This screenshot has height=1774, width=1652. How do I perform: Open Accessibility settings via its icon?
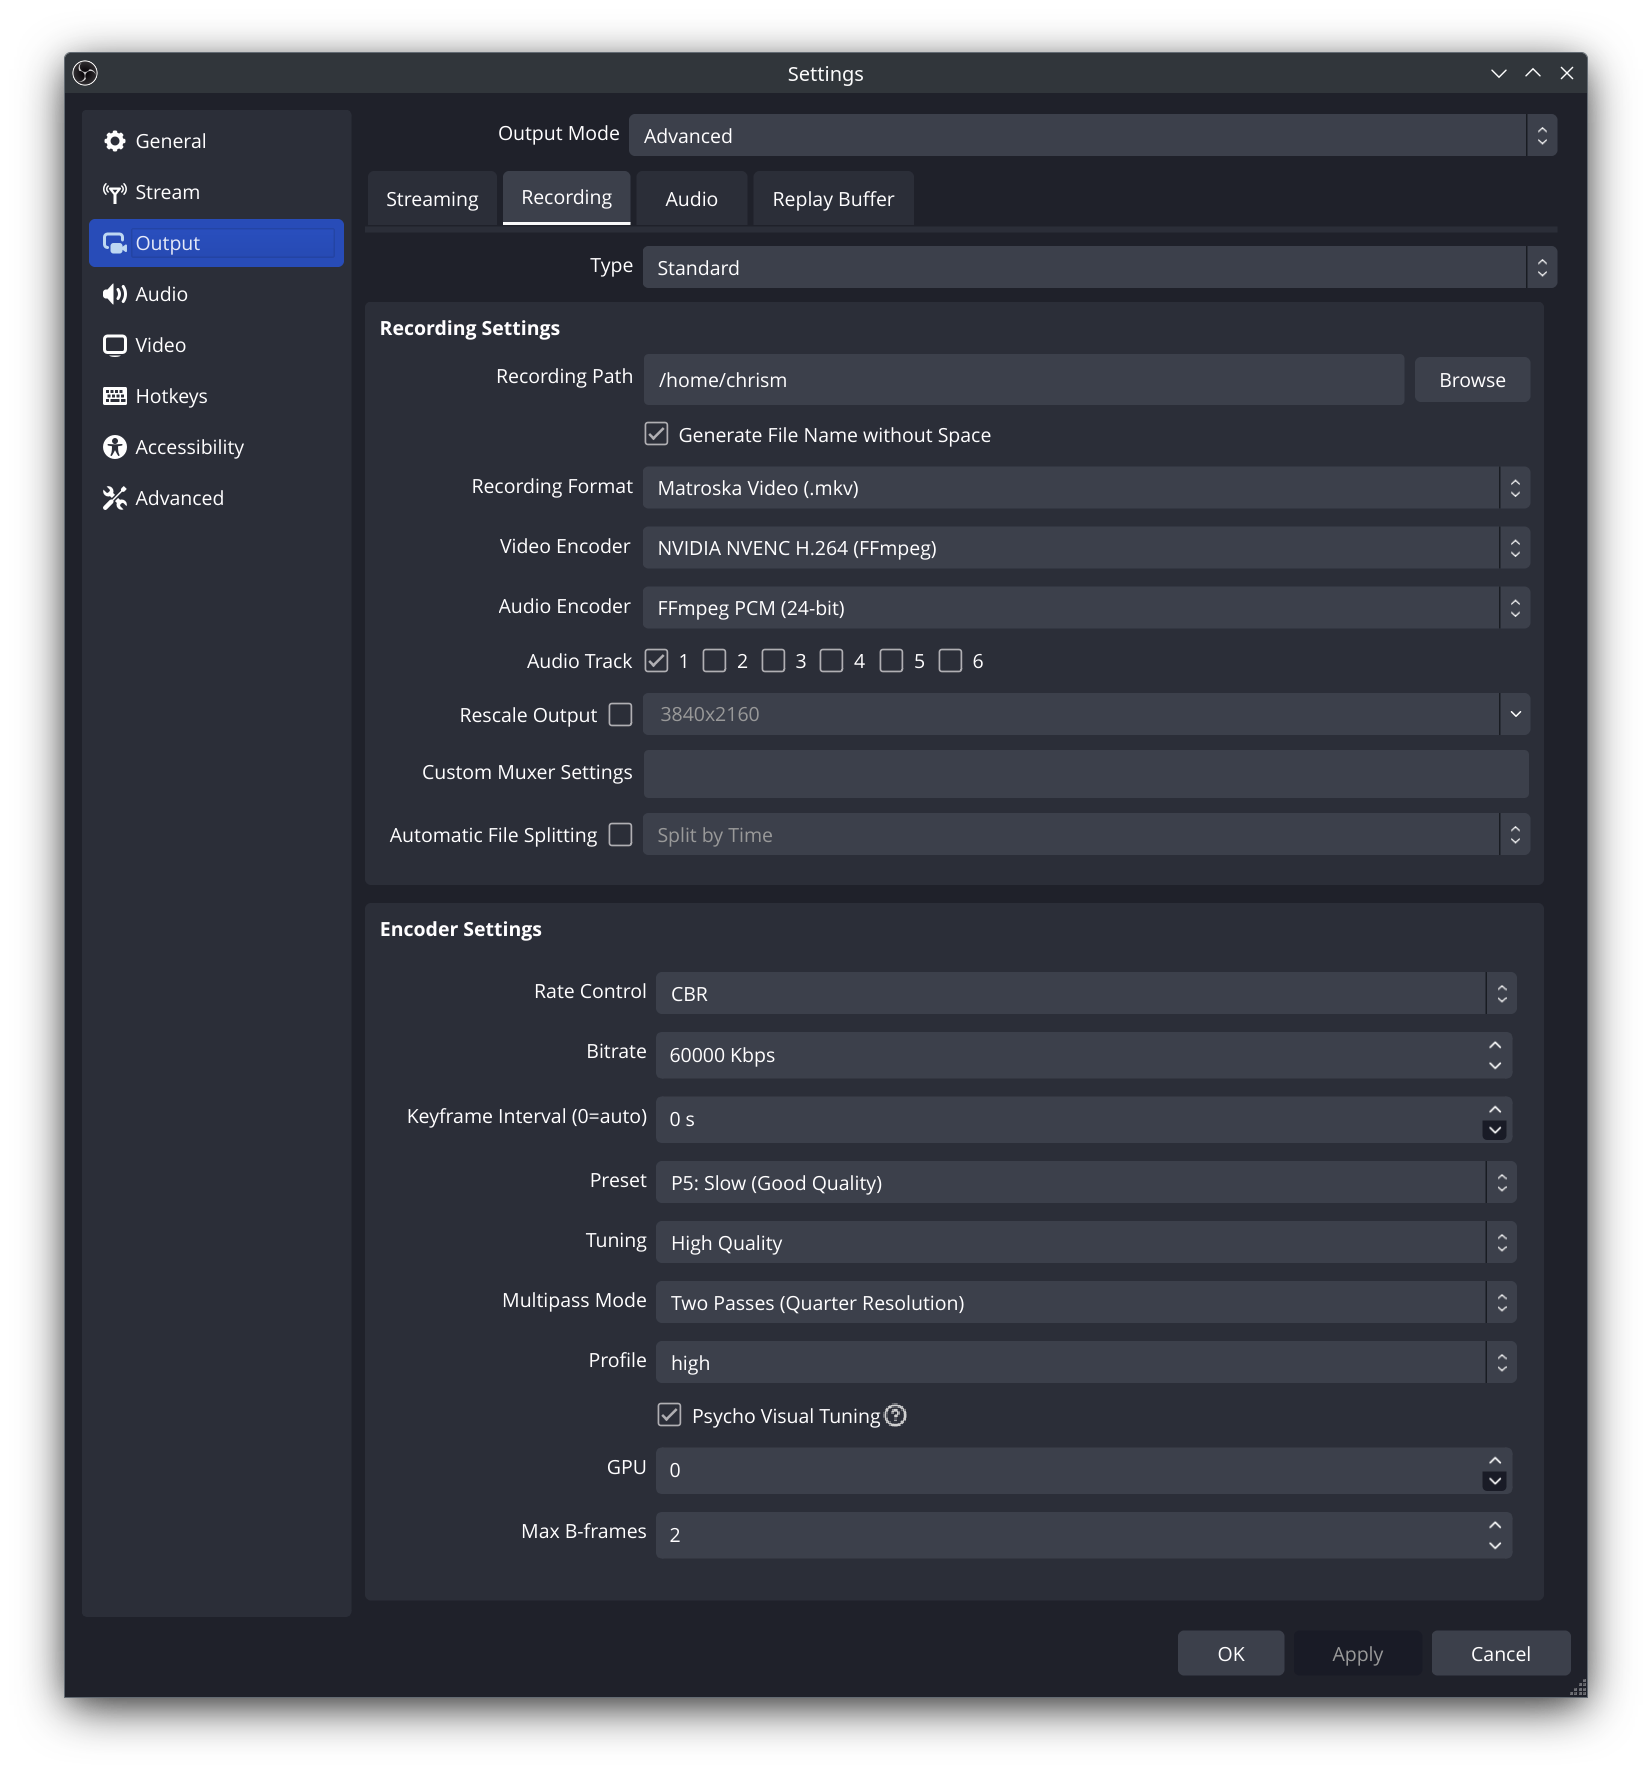[115, 447]
